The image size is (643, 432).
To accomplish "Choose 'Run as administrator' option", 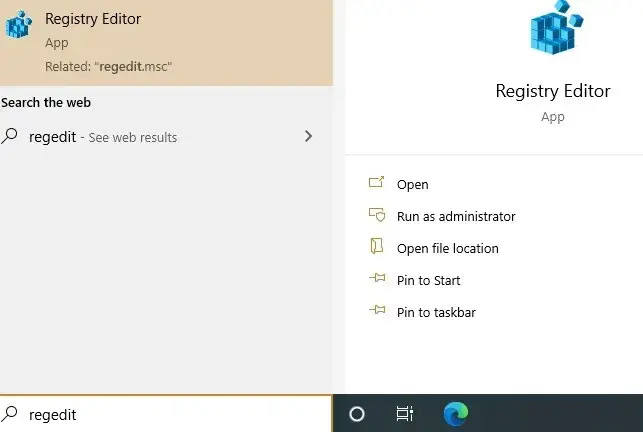I will [x=456, y=216].
